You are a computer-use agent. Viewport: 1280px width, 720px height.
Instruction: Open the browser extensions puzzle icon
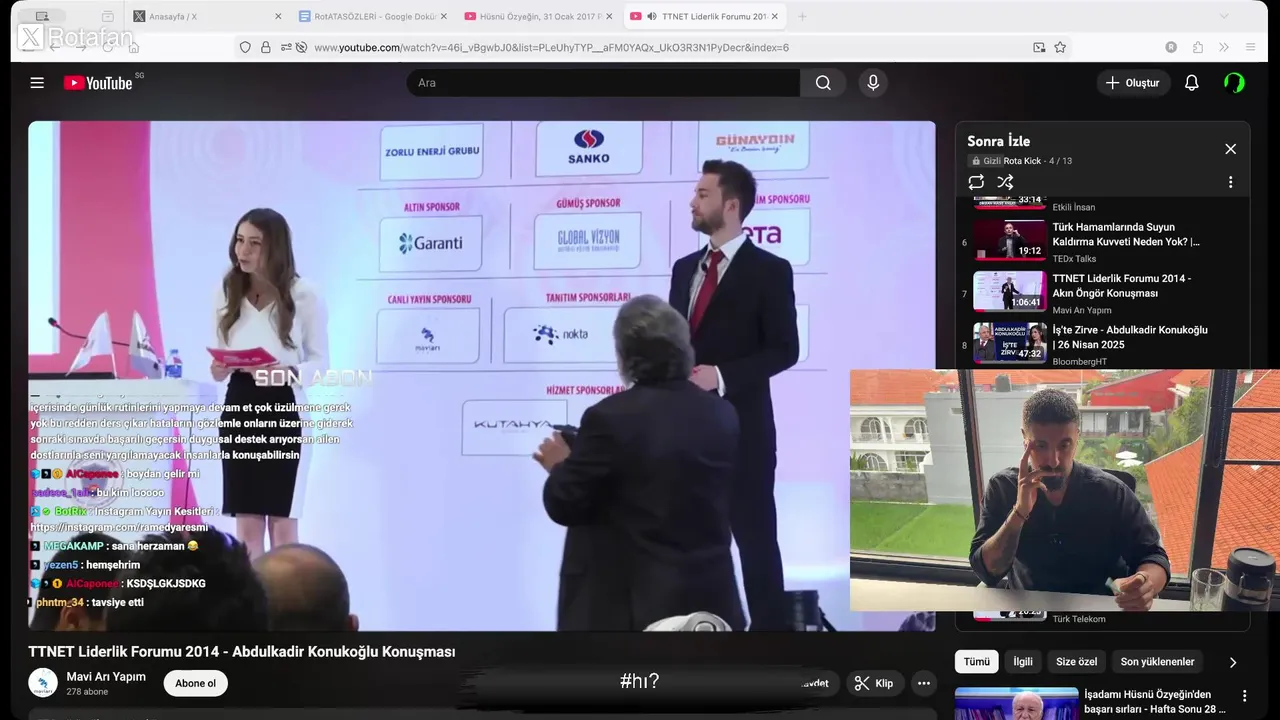tap(1197, 47)
